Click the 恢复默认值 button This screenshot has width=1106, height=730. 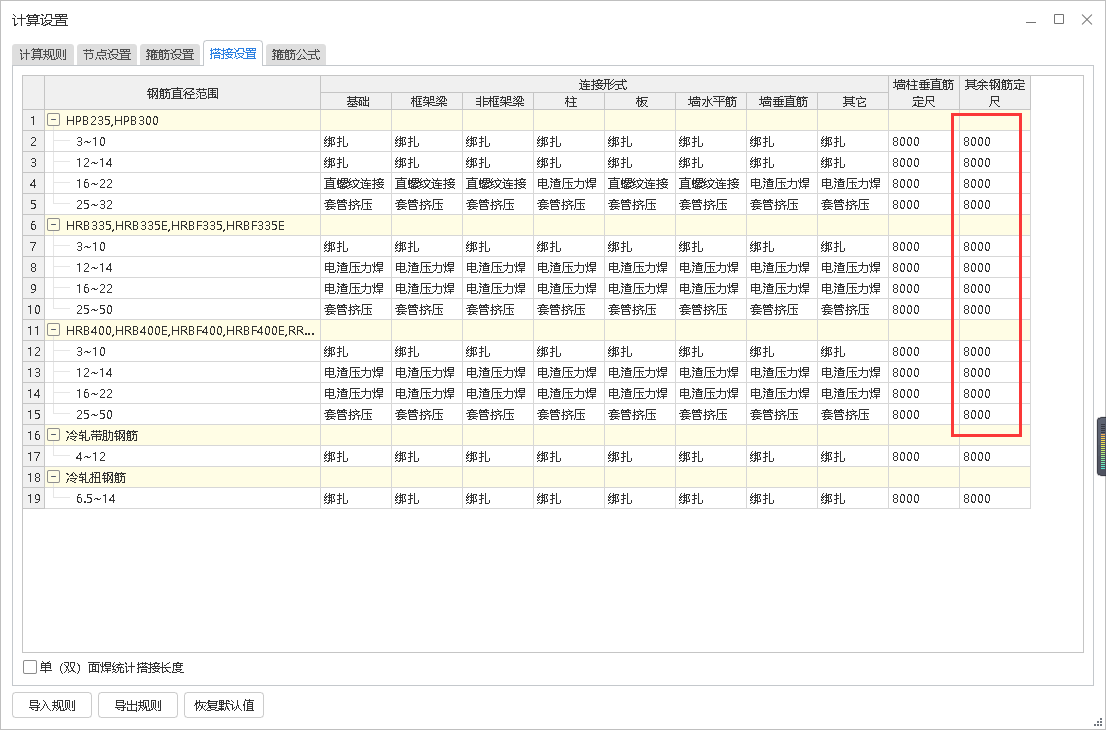tap(224, 705)
